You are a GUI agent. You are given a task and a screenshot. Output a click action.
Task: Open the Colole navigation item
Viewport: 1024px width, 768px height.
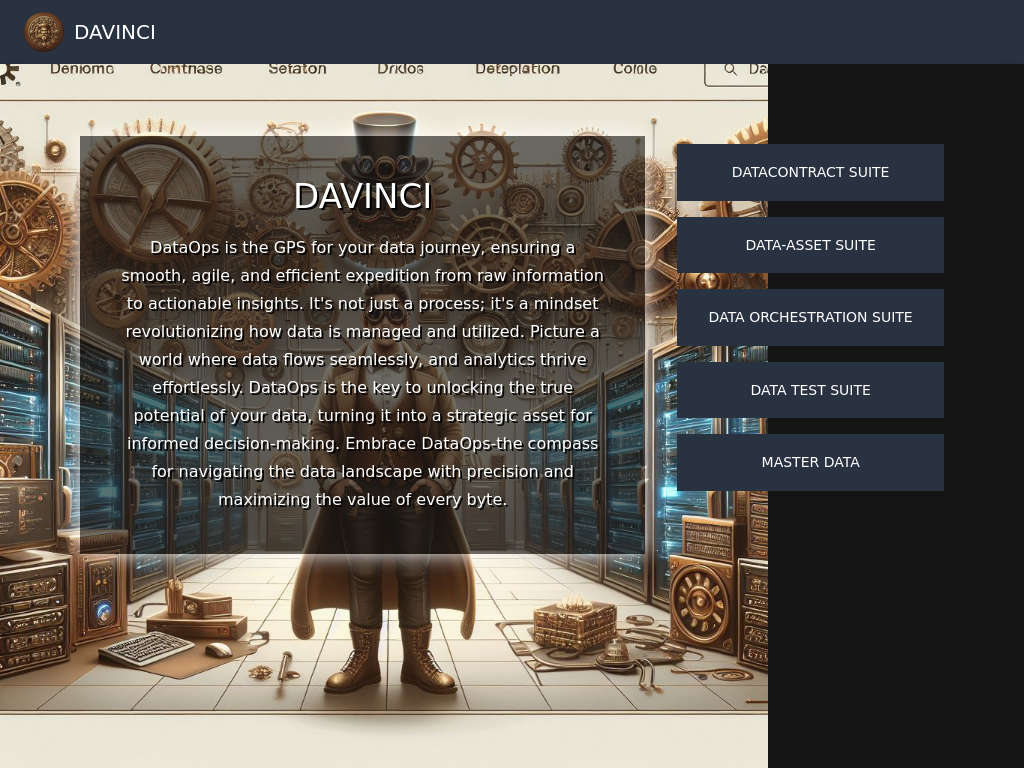click(x=635, y=69)
